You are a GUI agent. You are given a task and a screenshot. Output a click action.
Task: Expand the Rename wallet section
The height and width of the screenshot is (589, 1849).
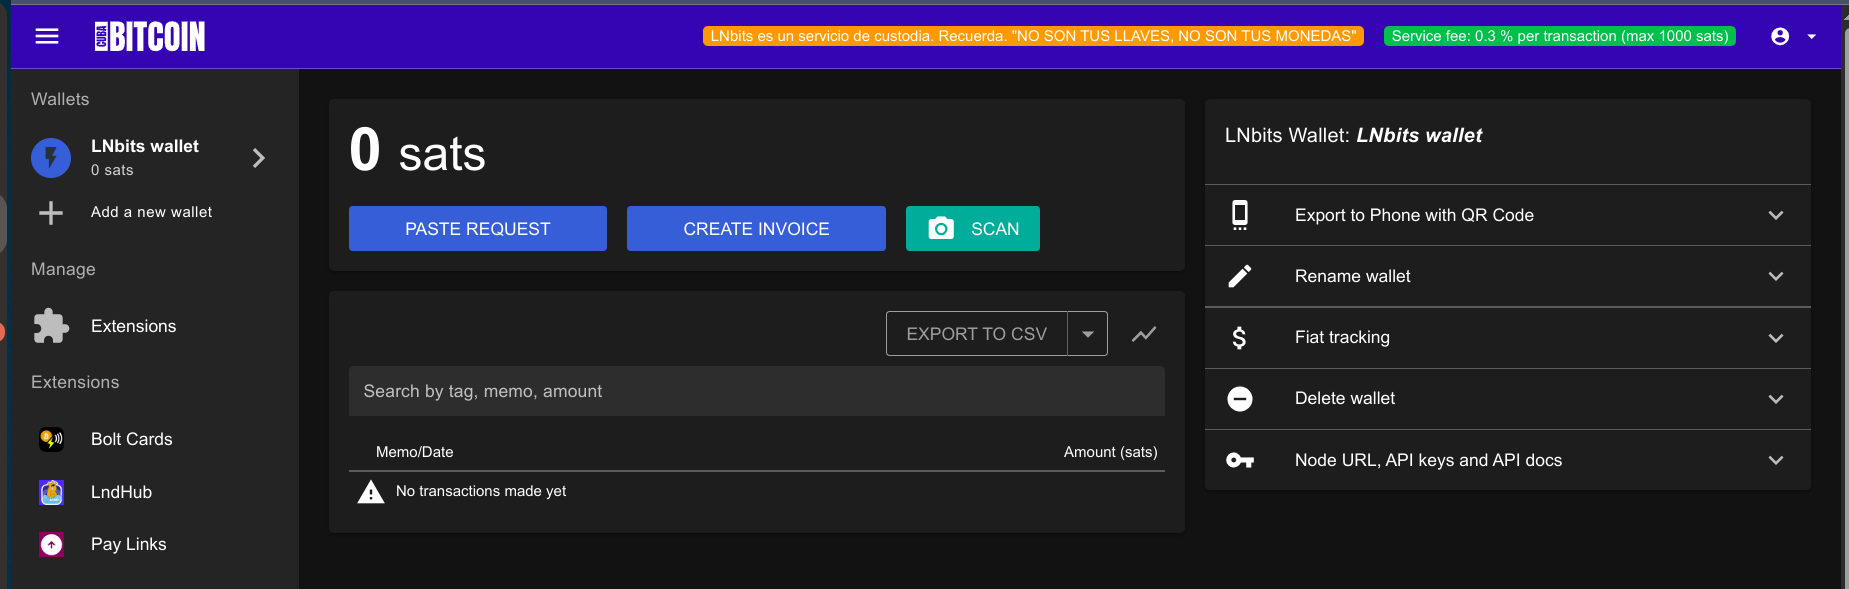pos(1508,276)
